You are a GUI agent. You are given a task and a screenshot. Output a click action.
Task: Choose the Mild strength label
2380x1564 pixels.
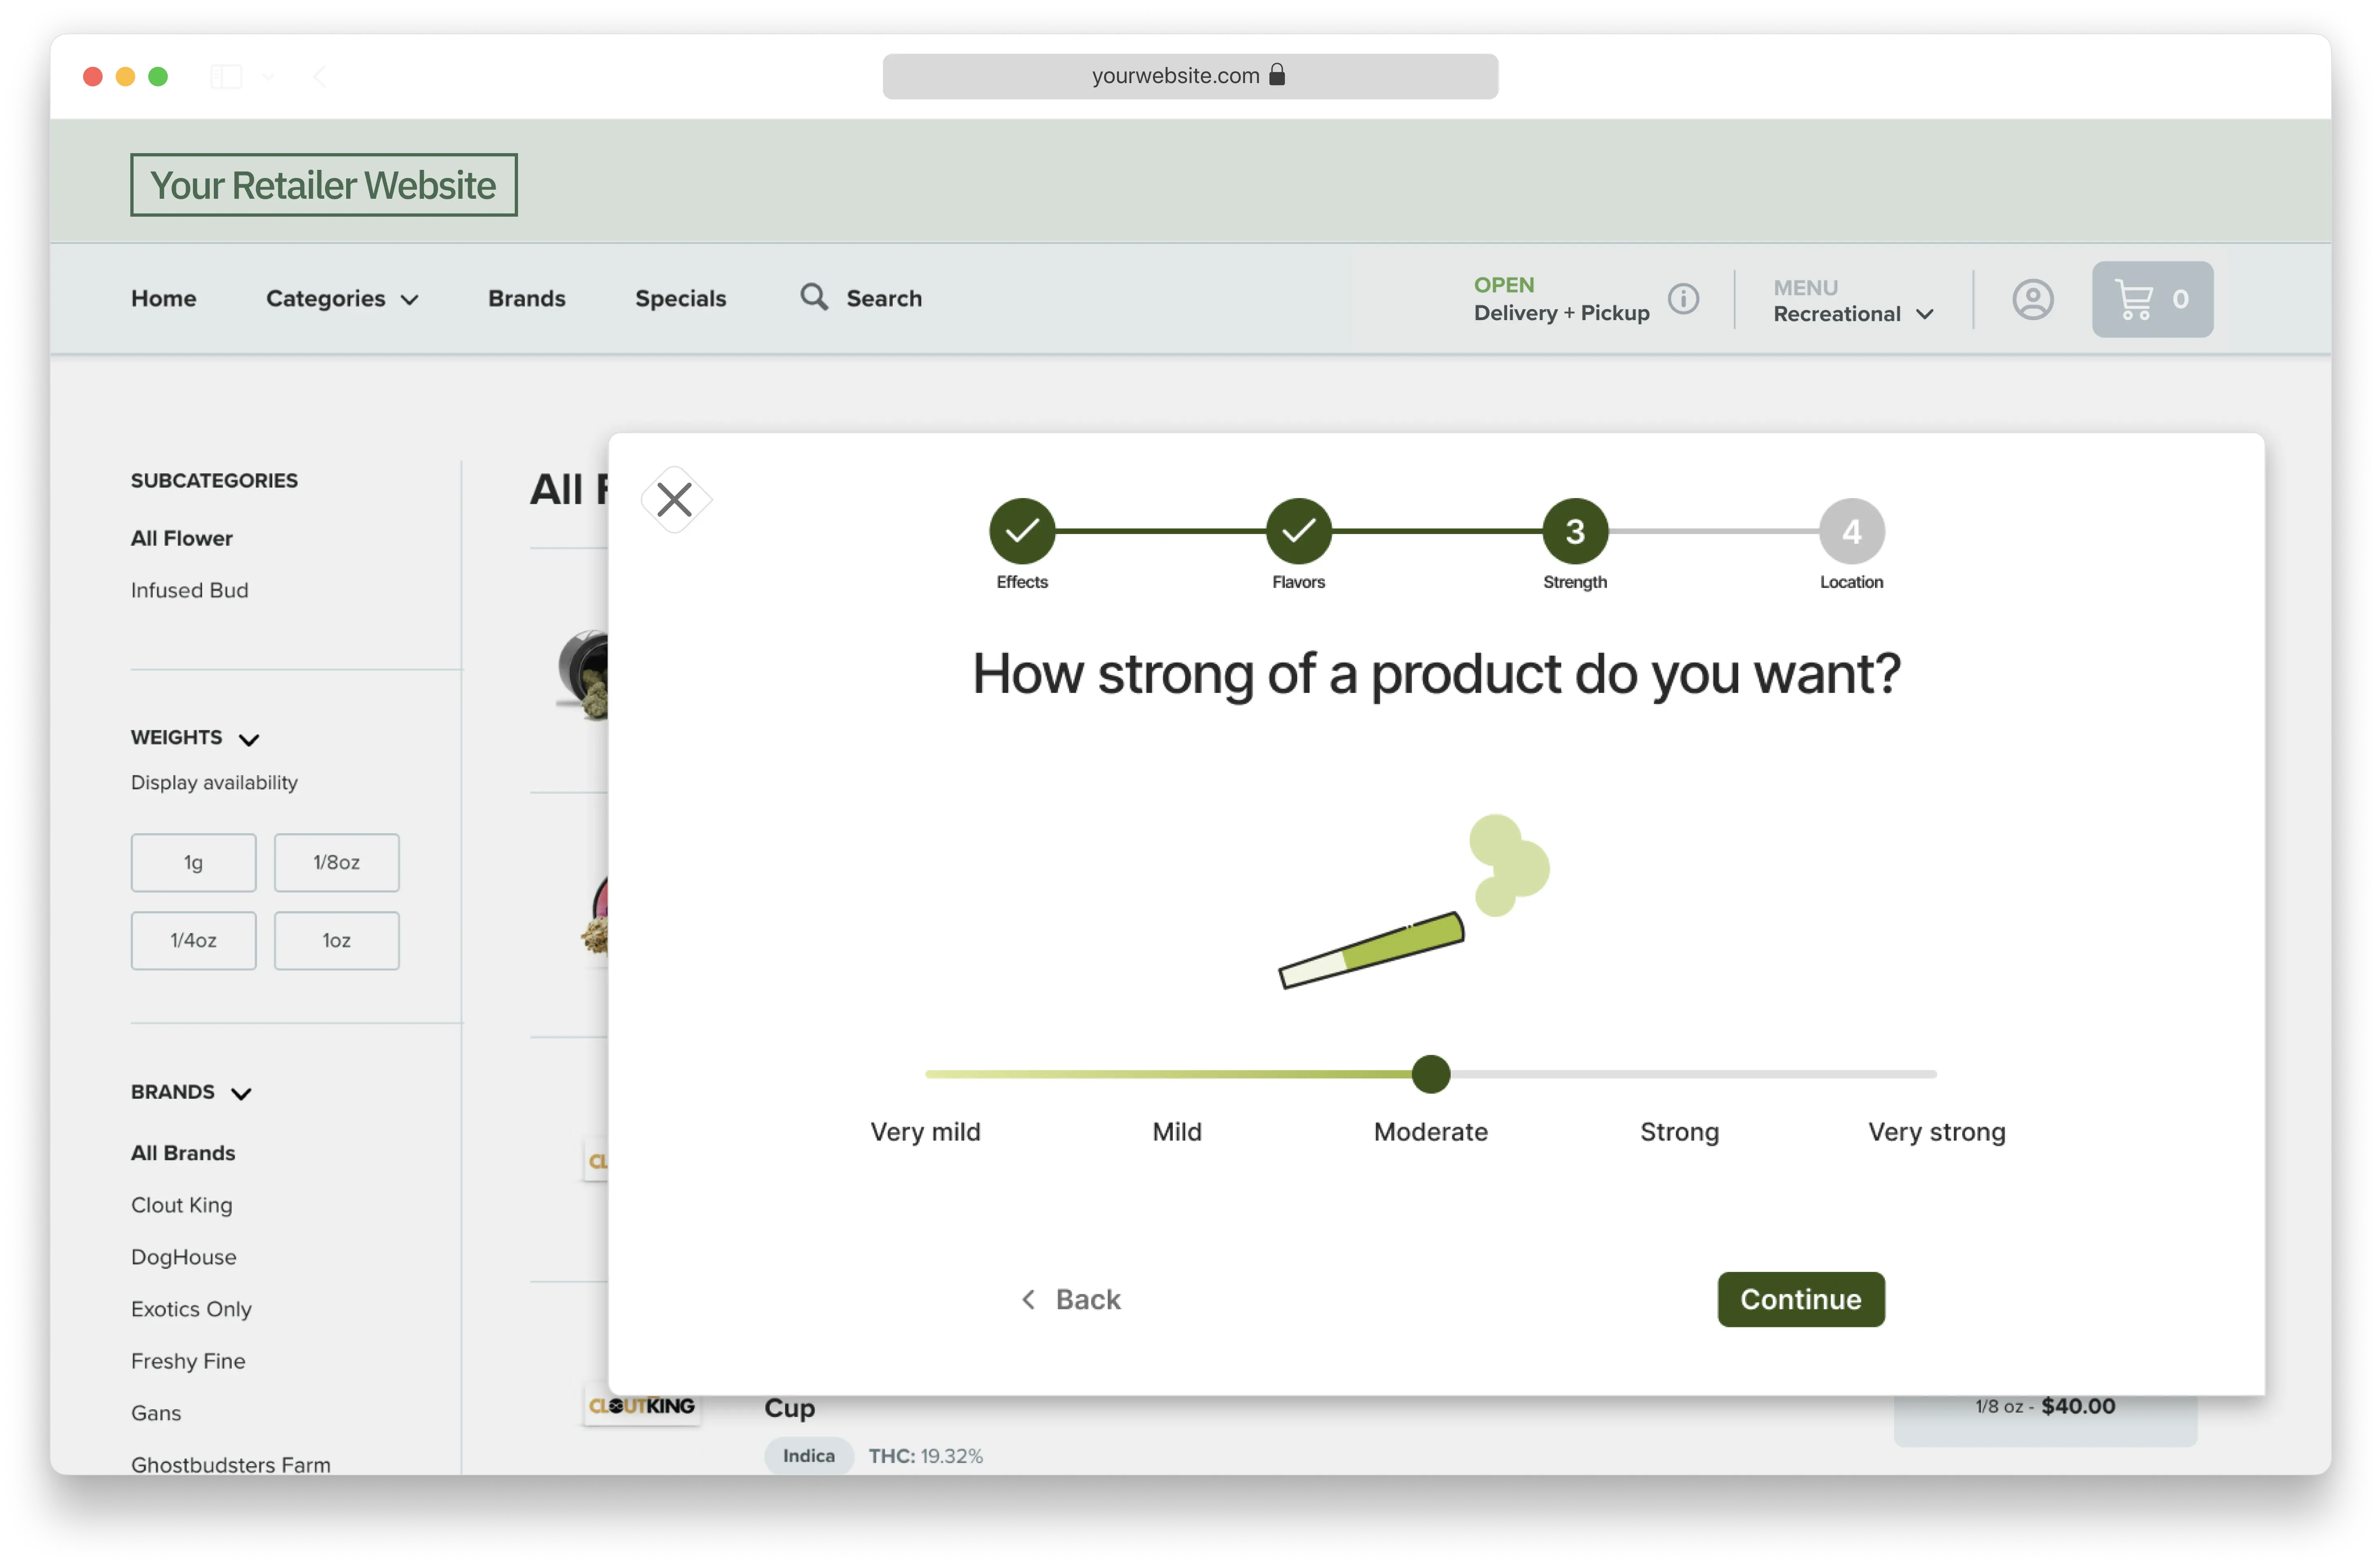(1177, 1132)
